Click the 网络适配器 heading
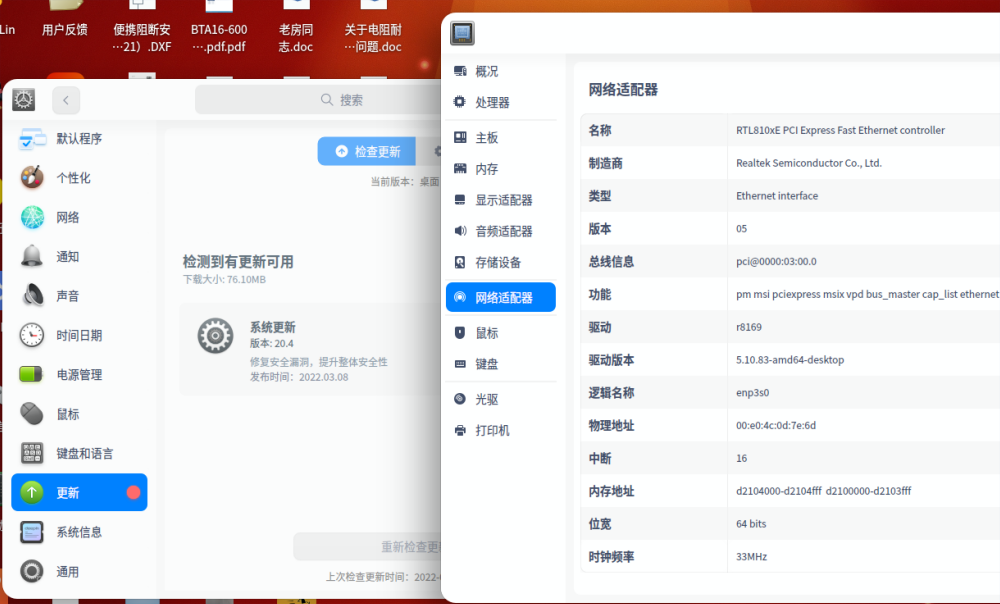1000x604 pixels. click(x=623, y=90)
